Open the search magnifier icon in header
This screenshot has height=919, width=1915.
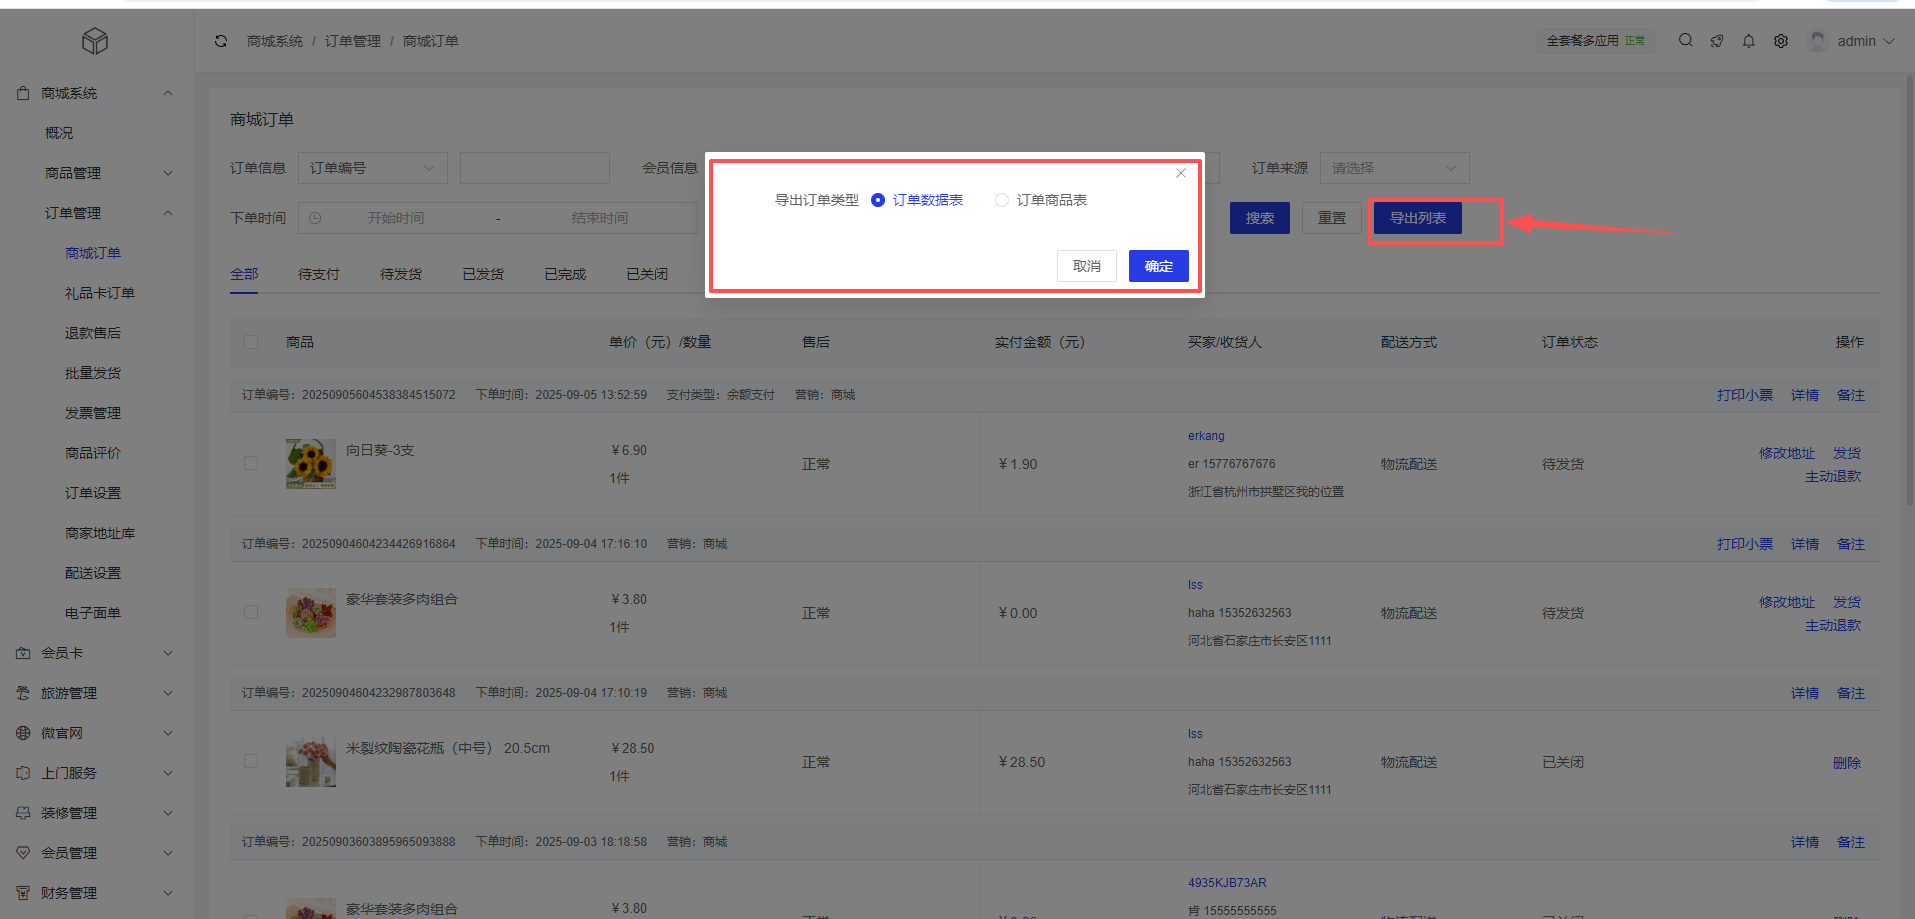point(1685,41)
